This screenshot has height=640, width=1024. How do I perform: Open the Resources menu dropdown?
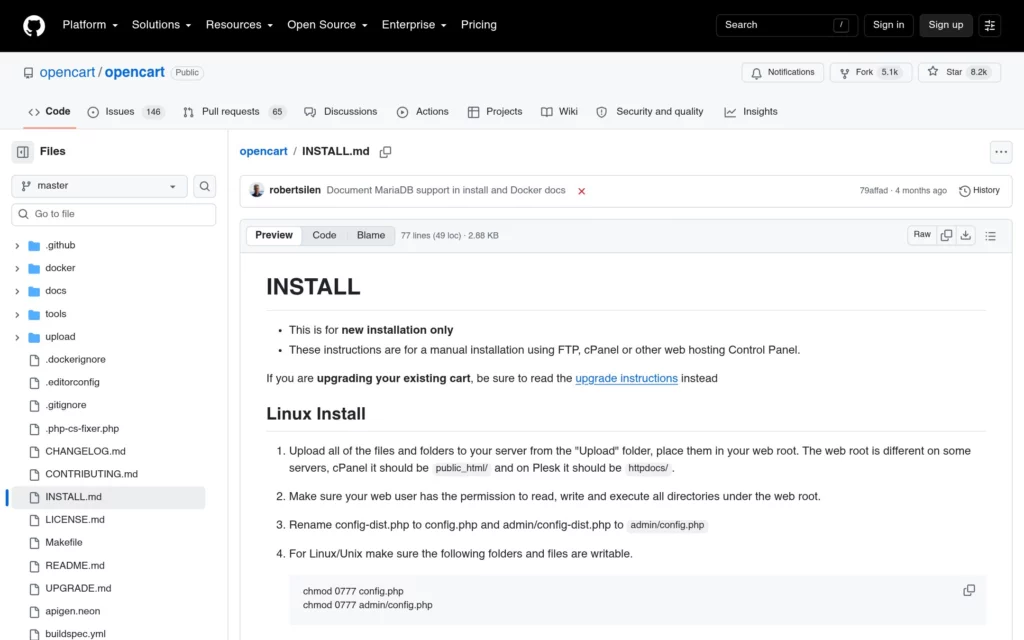[239, 25]
